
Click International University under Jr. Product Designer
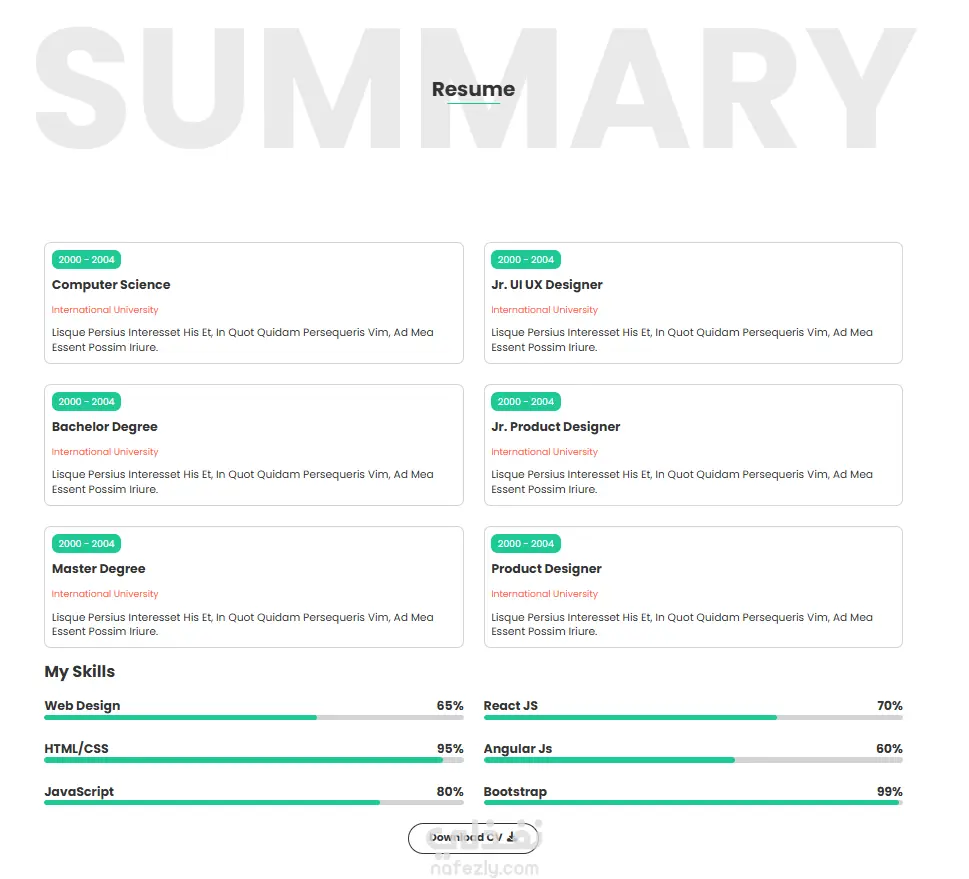[544, 452]
